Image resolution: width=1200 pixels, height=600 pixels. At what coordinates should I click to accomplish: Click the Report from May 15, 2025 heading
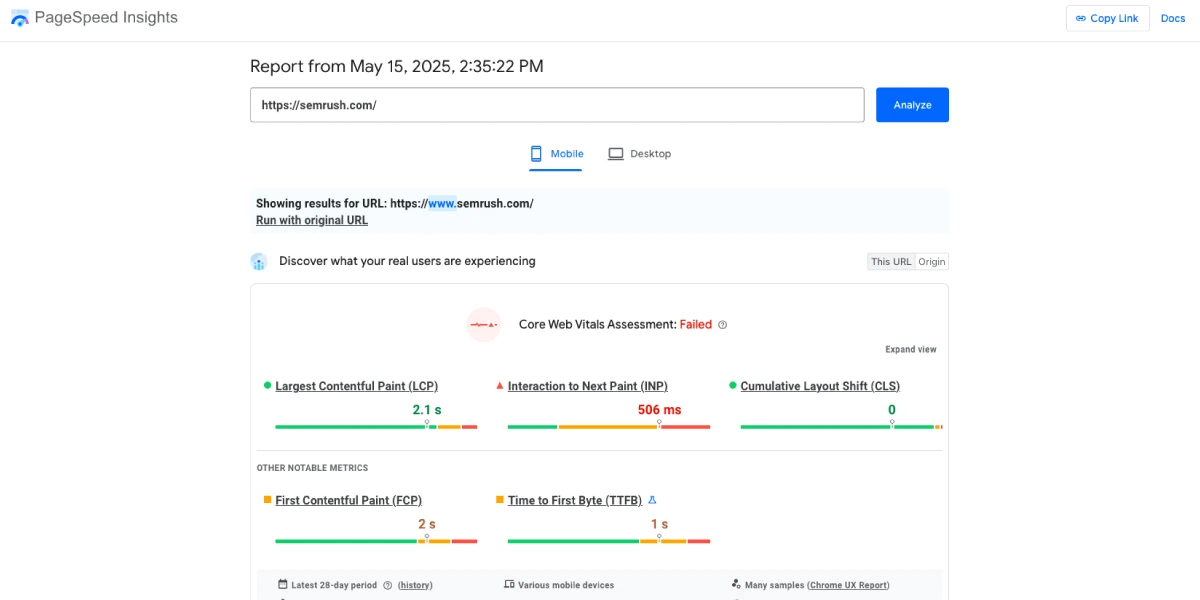click(397, 67)
